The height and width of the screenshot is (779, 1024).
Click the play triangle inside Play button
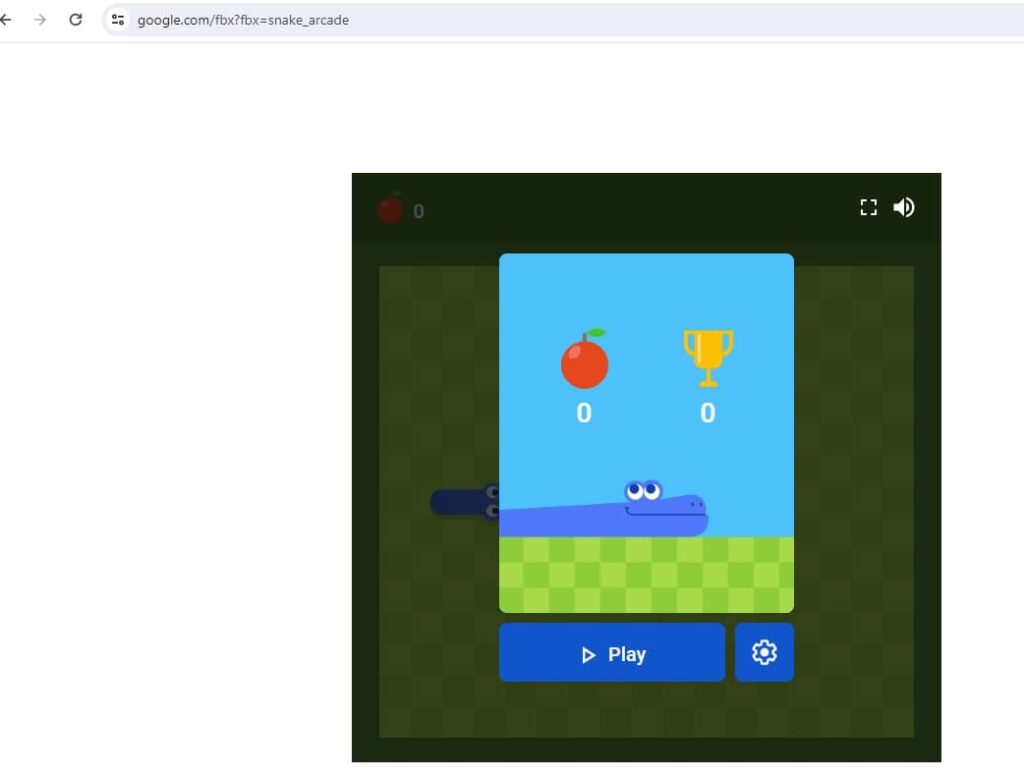point(588,653)
